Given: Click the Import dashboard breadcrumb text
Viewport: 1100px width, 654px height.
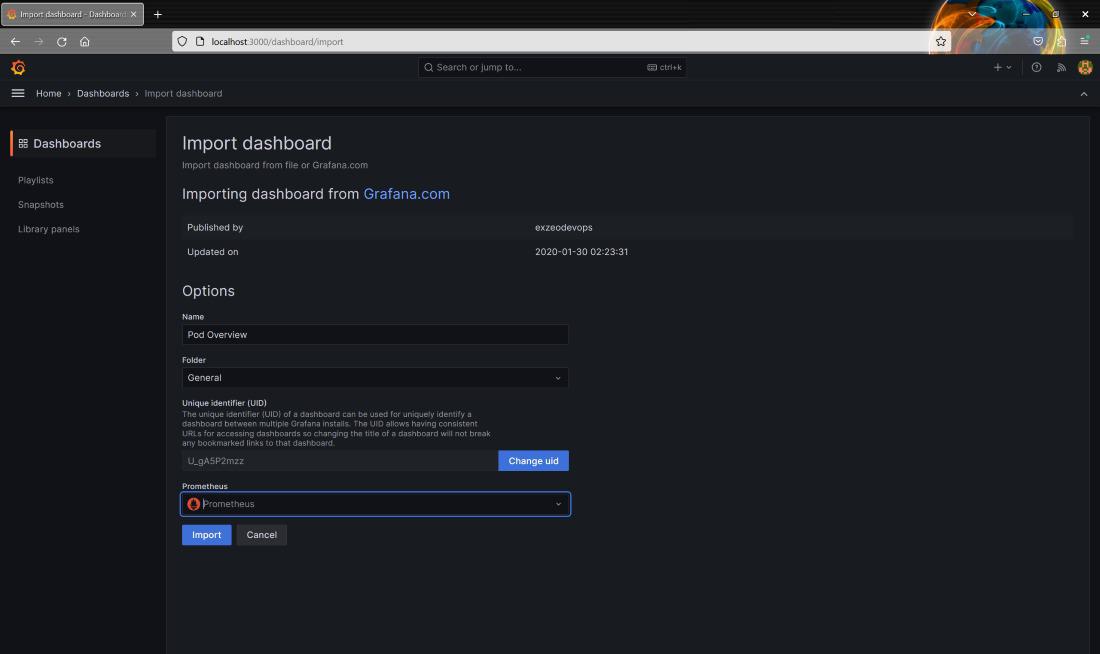Looking at the screenshot, I should [x=183, y=93].
